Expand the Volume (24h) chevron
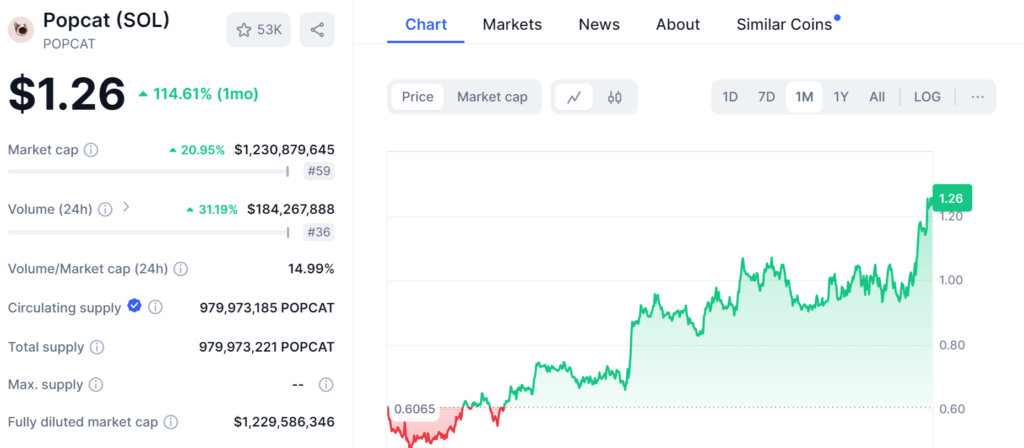 [x=126, y=208]
